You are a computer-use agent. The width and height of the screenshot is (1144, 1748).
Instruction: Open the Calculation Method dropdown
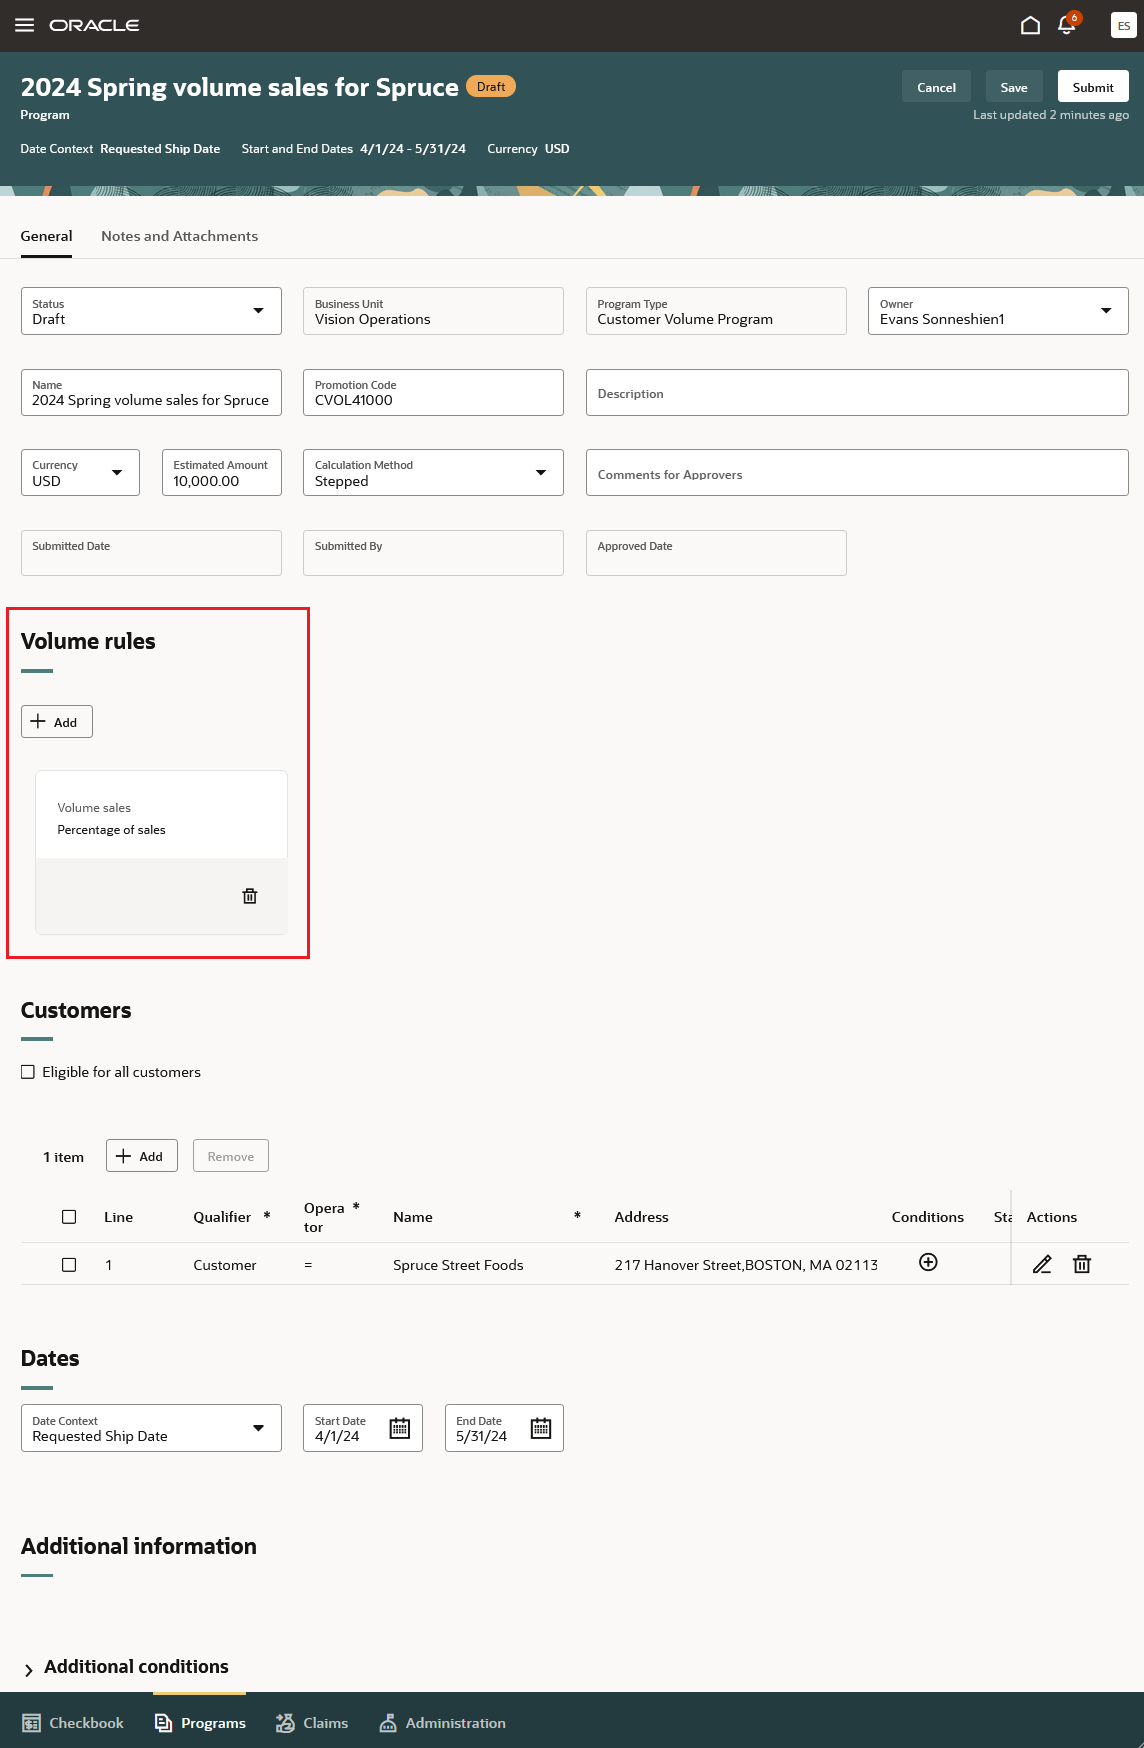[x=433, y=472]
